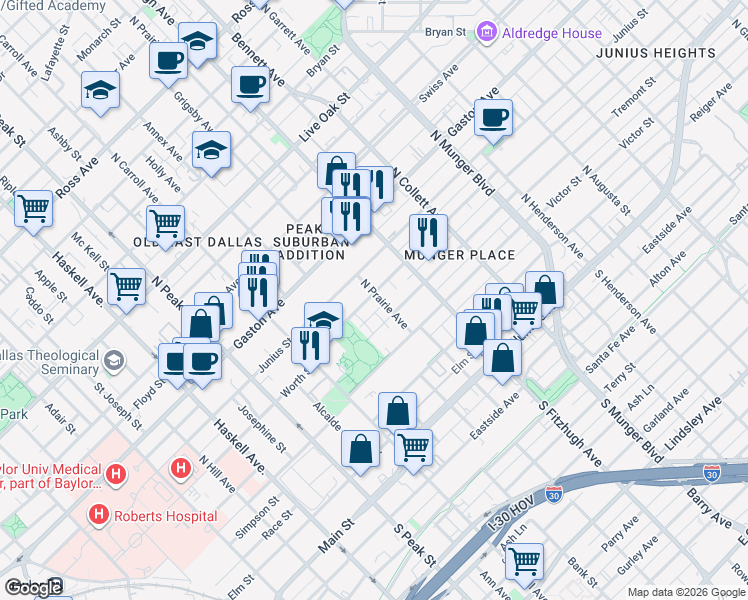748x600 pixels.
Task: Click the Aldredge House museum marker
Action: pos(487,32)
